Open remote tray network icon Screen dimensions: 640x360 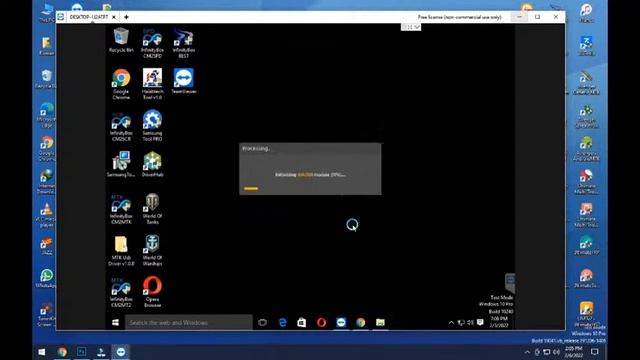tap(461, 322)
